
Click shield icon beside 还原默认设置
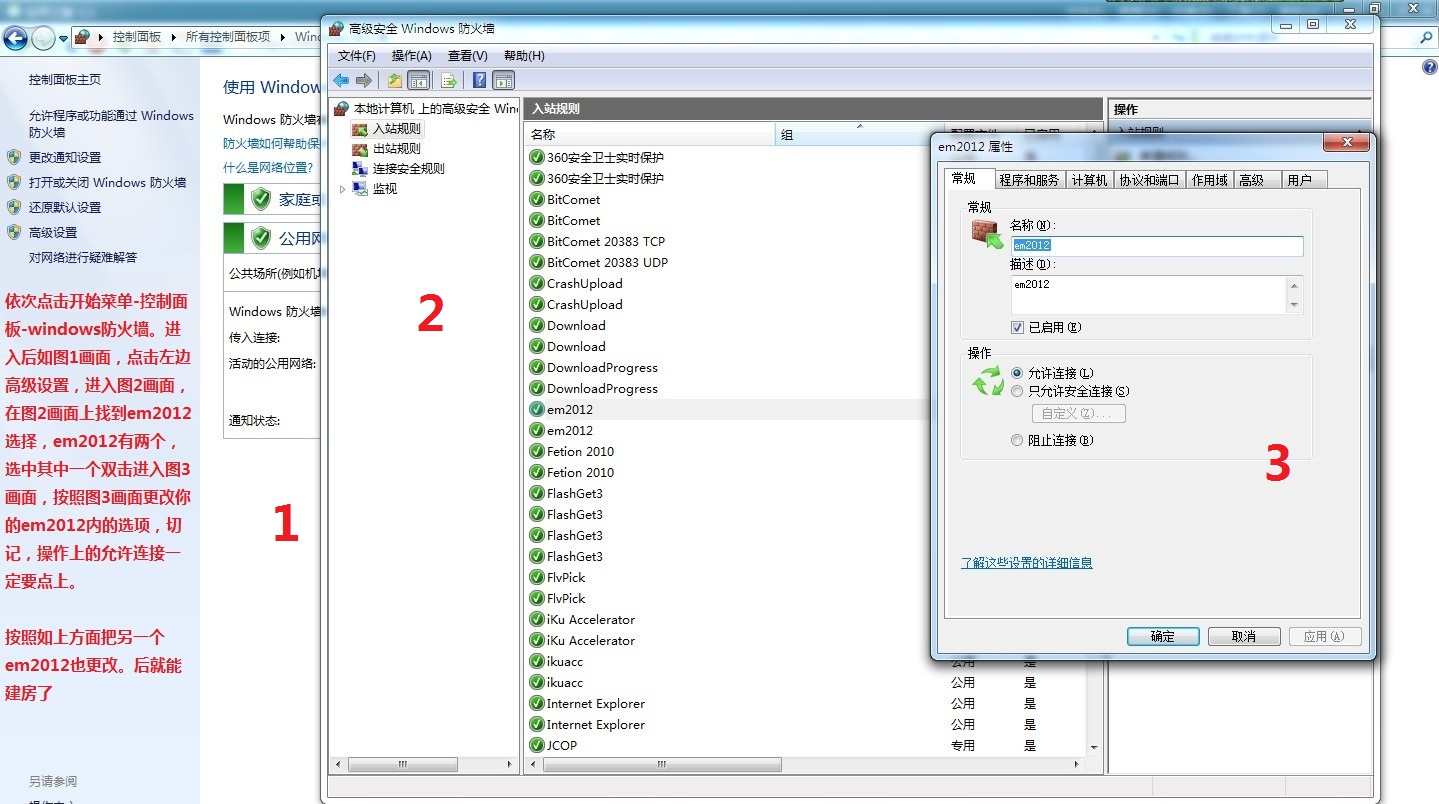[14, 207]
